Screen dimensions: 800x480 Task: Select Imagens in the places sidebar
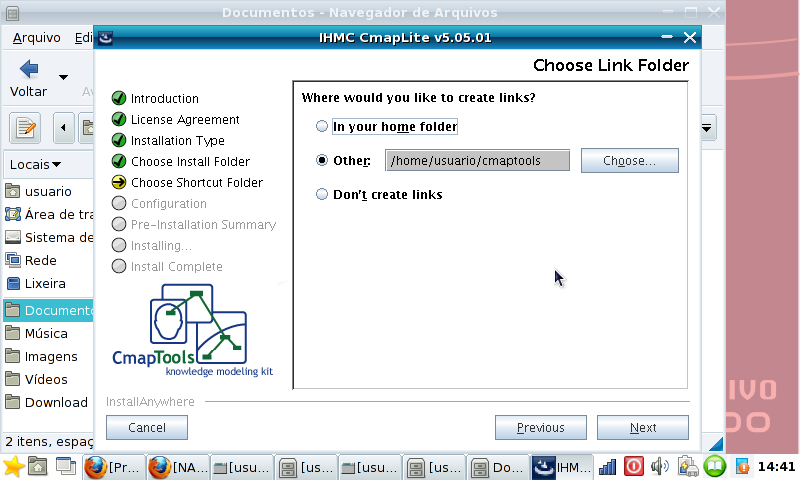(48, 356)
